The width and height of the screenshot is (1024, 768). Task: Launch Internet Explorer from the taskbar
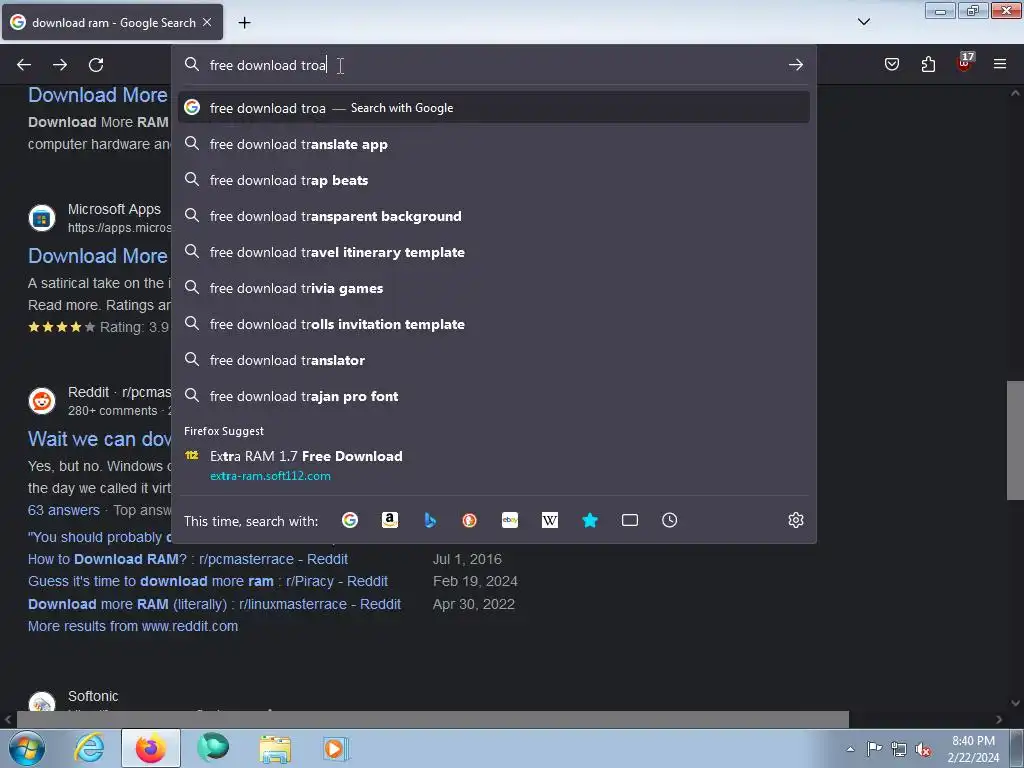pos(89,748)
